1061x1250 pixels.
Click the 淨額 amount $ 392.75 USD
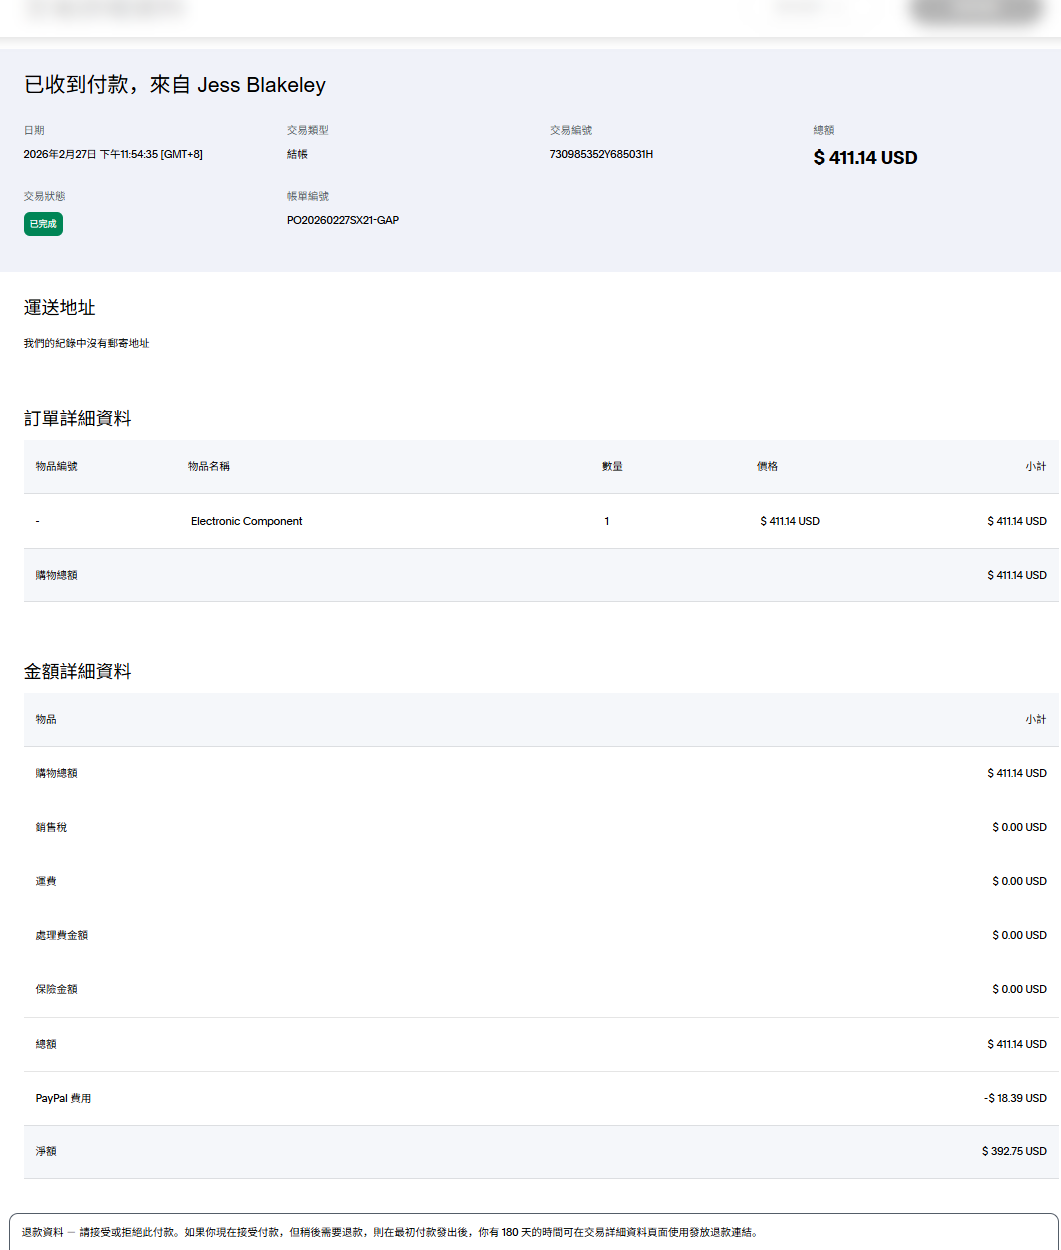point(1014,1151)
